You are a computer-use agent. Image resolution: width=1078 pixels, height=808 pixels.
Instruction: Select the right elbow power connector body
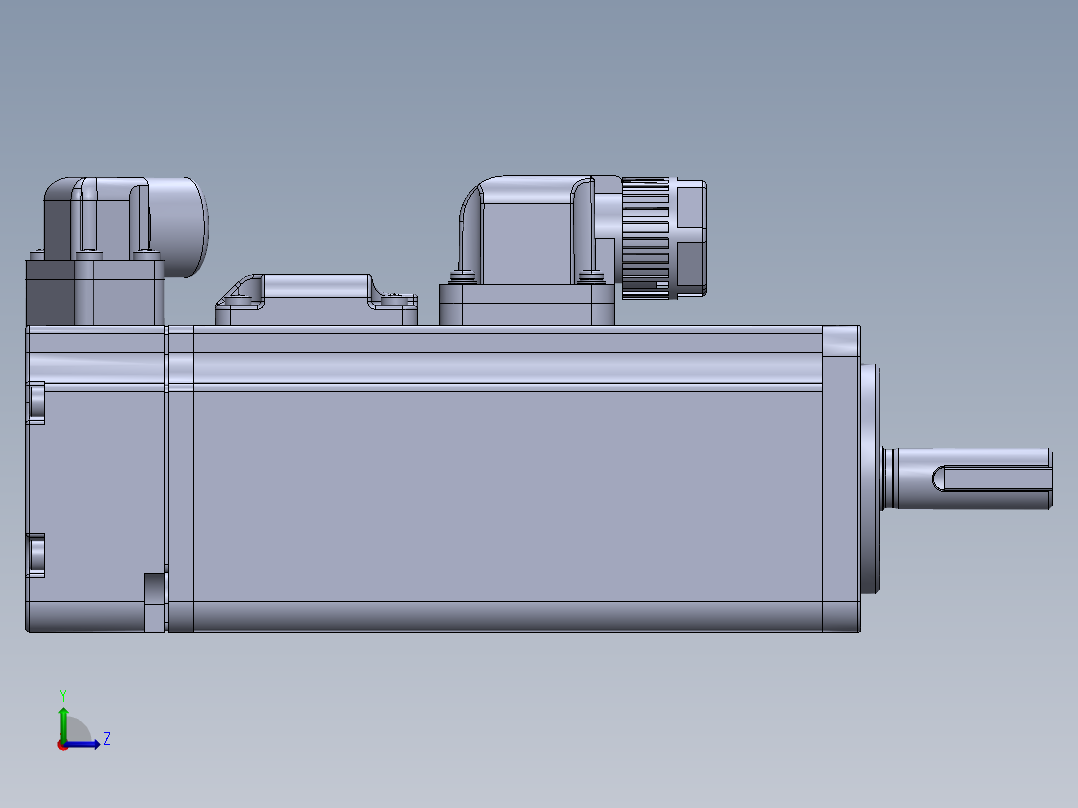pos(528,230)
